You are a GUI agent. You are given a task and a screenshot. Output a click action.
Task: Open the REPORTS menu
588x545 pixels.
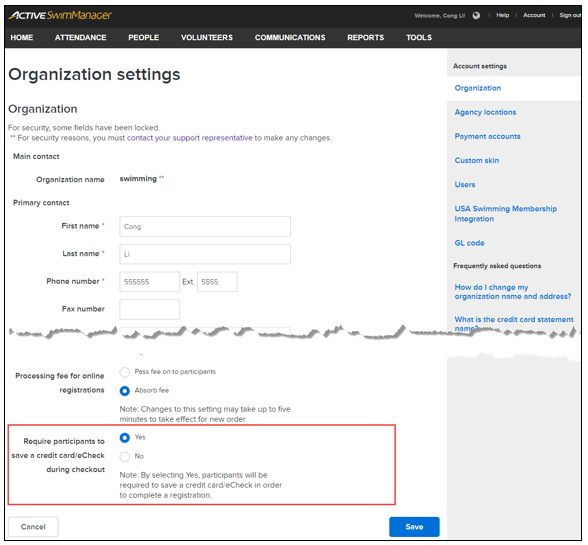point(365,38)
